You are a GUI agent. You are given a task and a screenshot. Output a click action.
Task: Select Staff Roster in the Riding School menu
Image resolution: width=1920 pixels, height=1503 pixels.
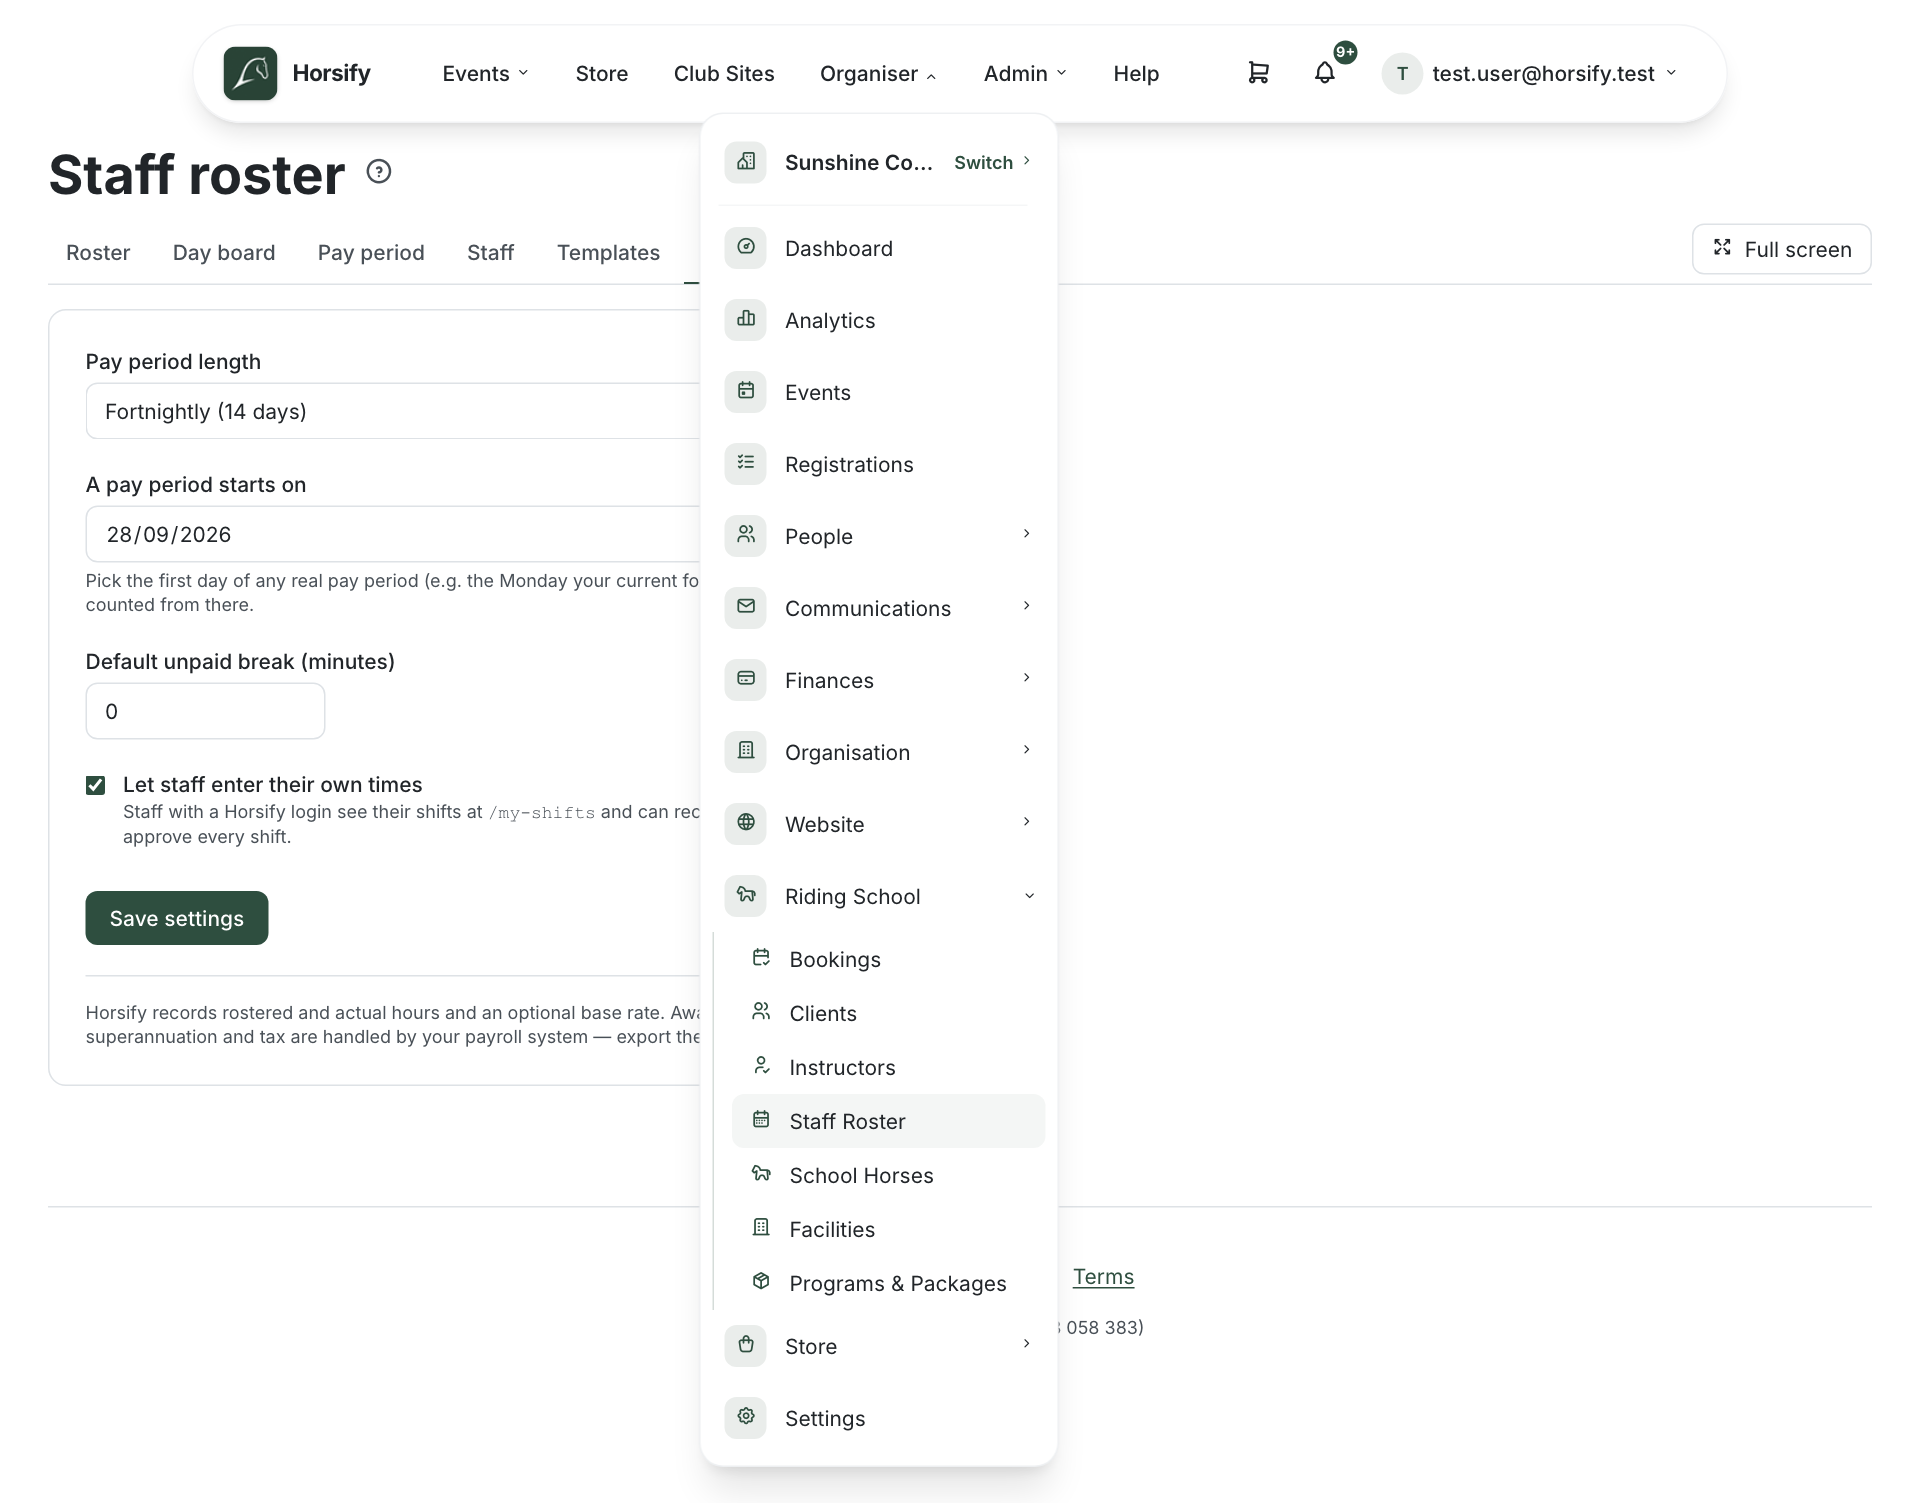pyautogui.click(x=888, y=1121)
